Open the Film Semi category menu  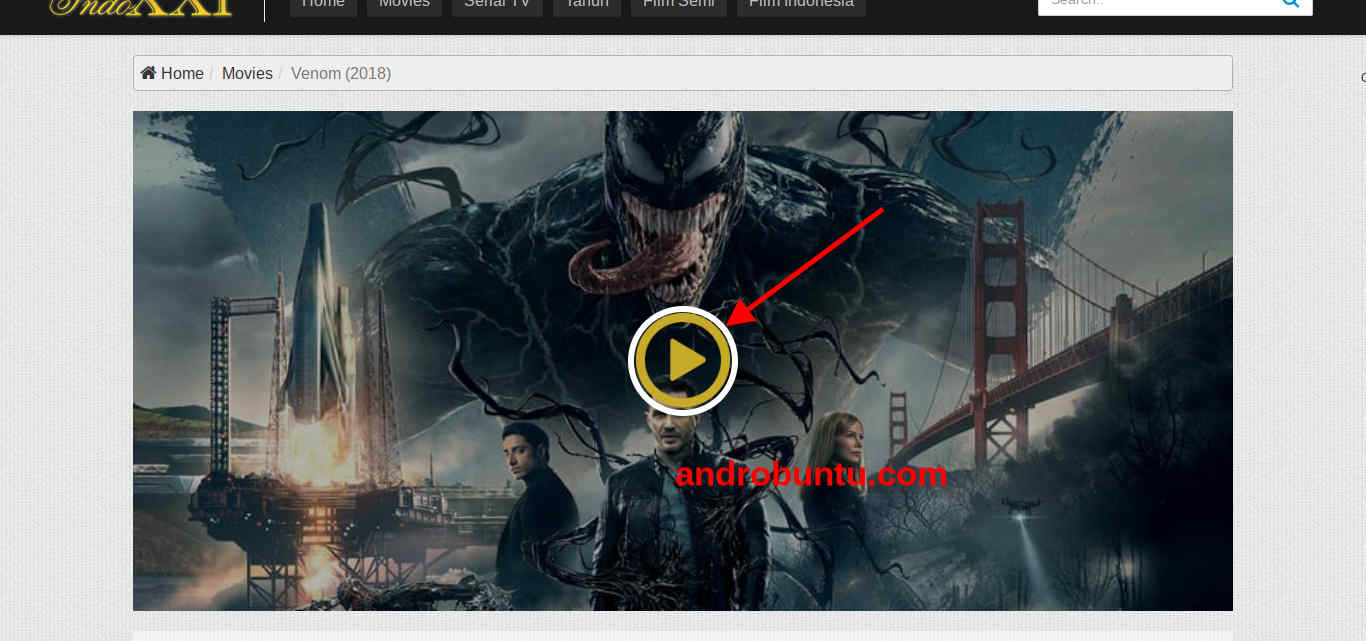(677, 3)
